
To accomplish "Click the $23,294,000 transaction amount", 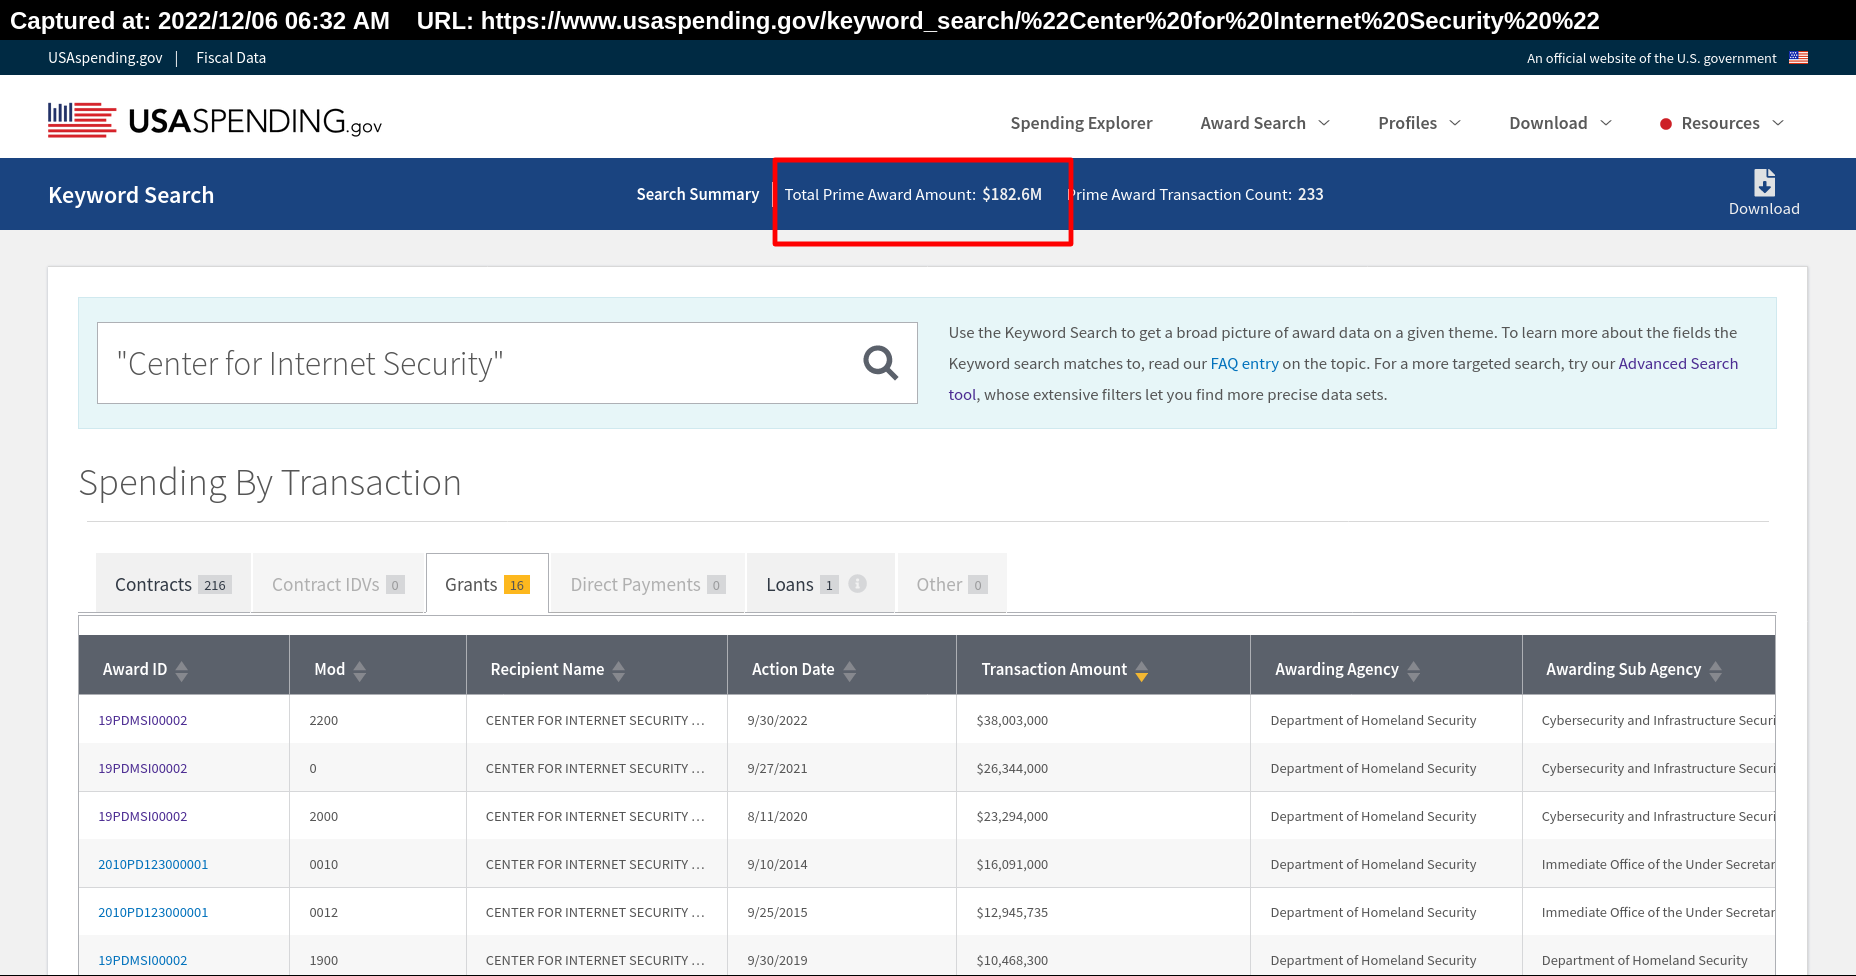I will pos(1012,816).
